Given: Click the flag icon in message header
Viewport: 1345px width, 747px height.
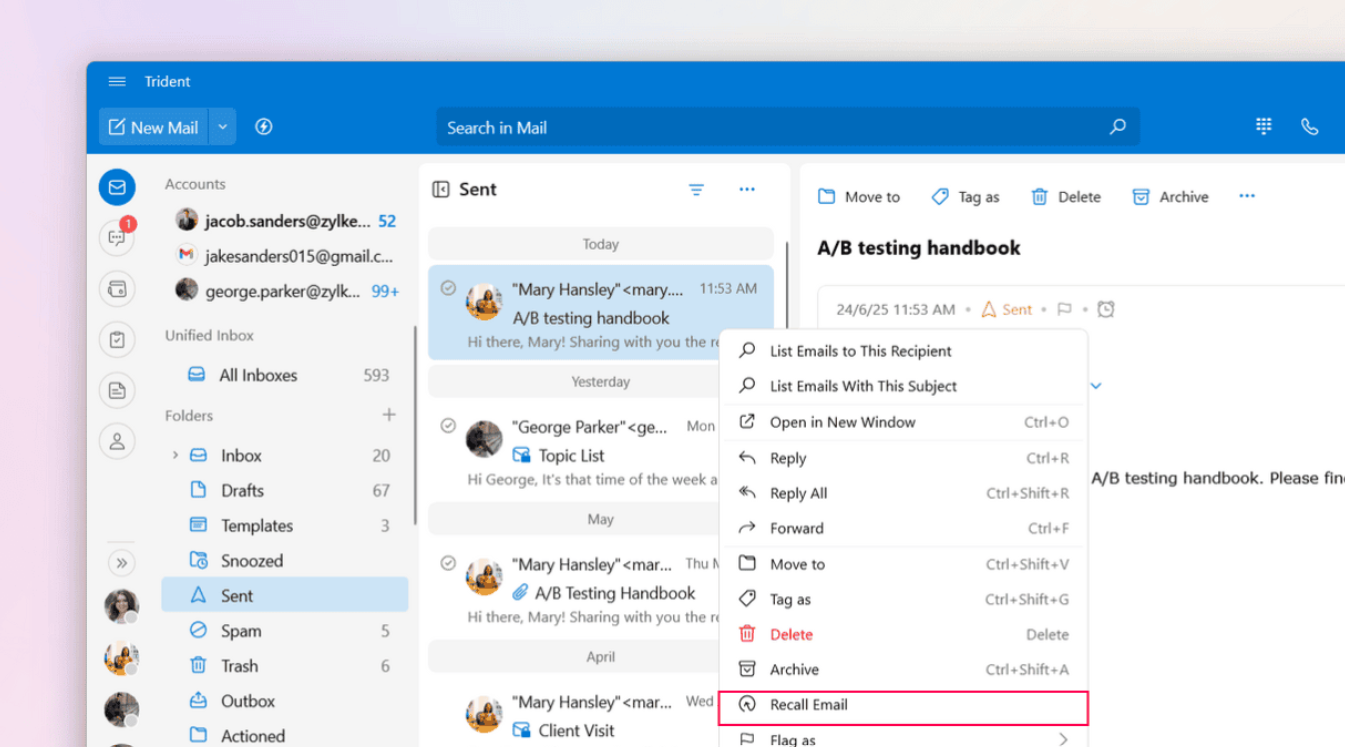Looking at the screenshot, I should tap(1064, 310).
